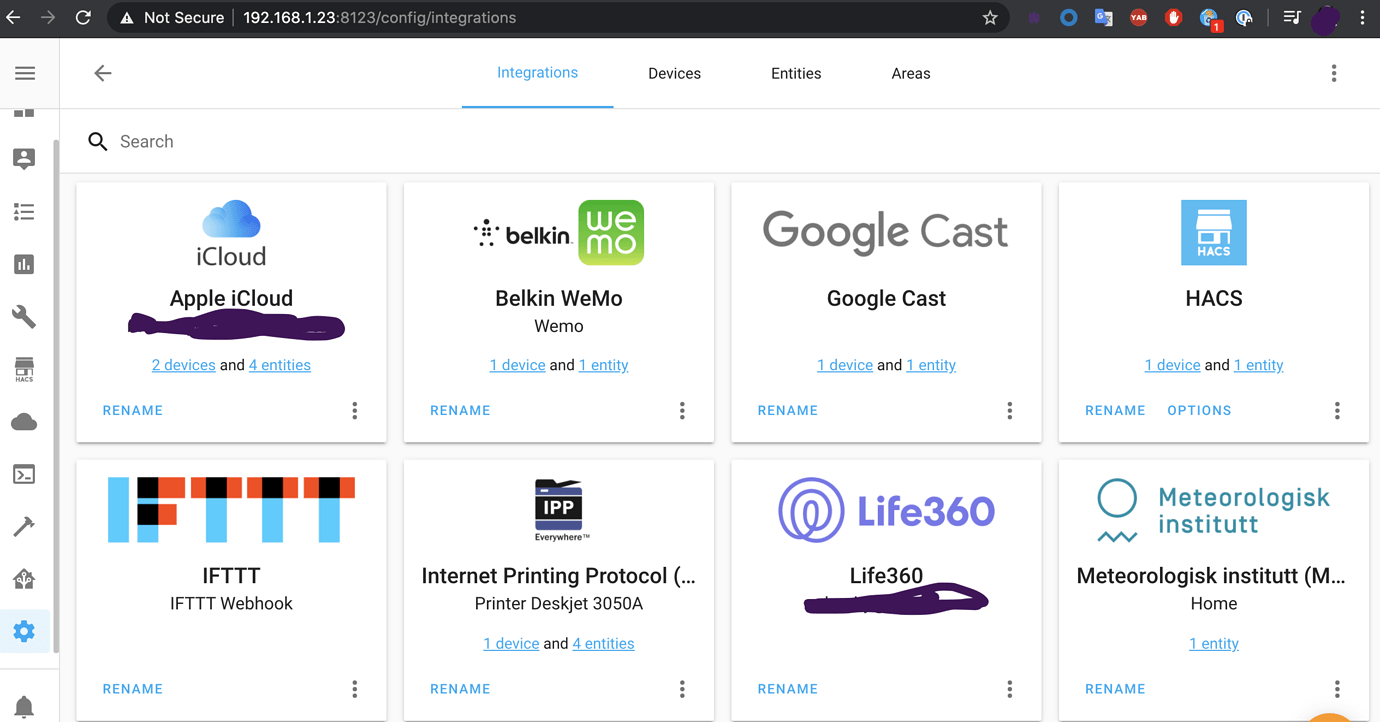Switch to the Devices tab
Screen dimensions: 1380x722
[675, 74]
